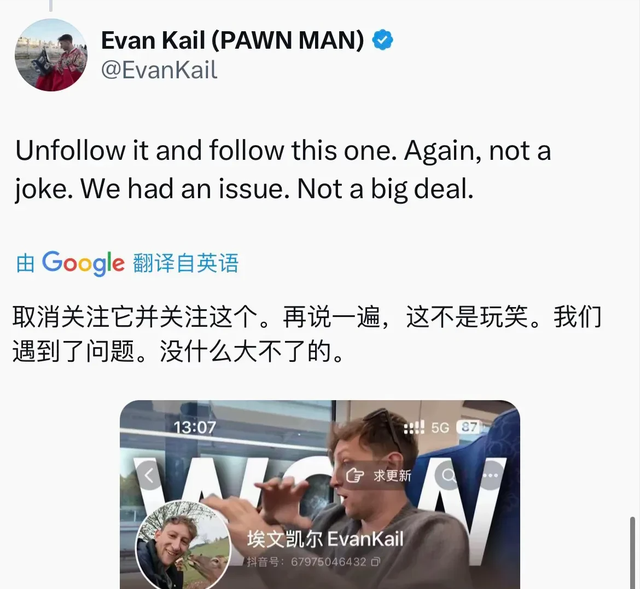This screenshot has height=589, width=640.
Task: Tap the 求更新 button text
Action: [x=392, y=476]
